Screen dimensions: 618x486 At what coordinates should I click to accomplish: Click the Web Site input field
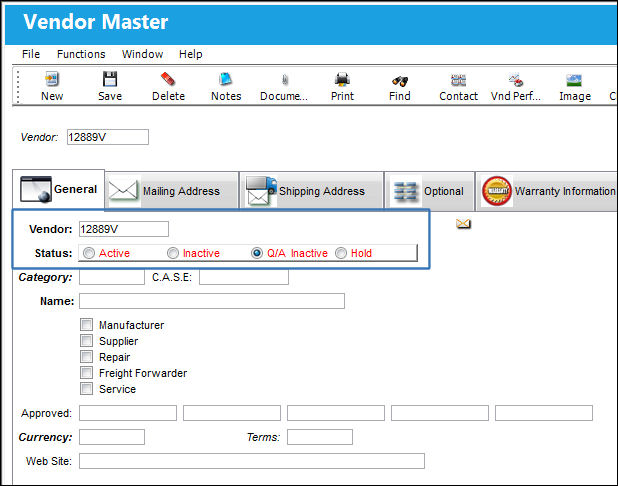[252, 461]
